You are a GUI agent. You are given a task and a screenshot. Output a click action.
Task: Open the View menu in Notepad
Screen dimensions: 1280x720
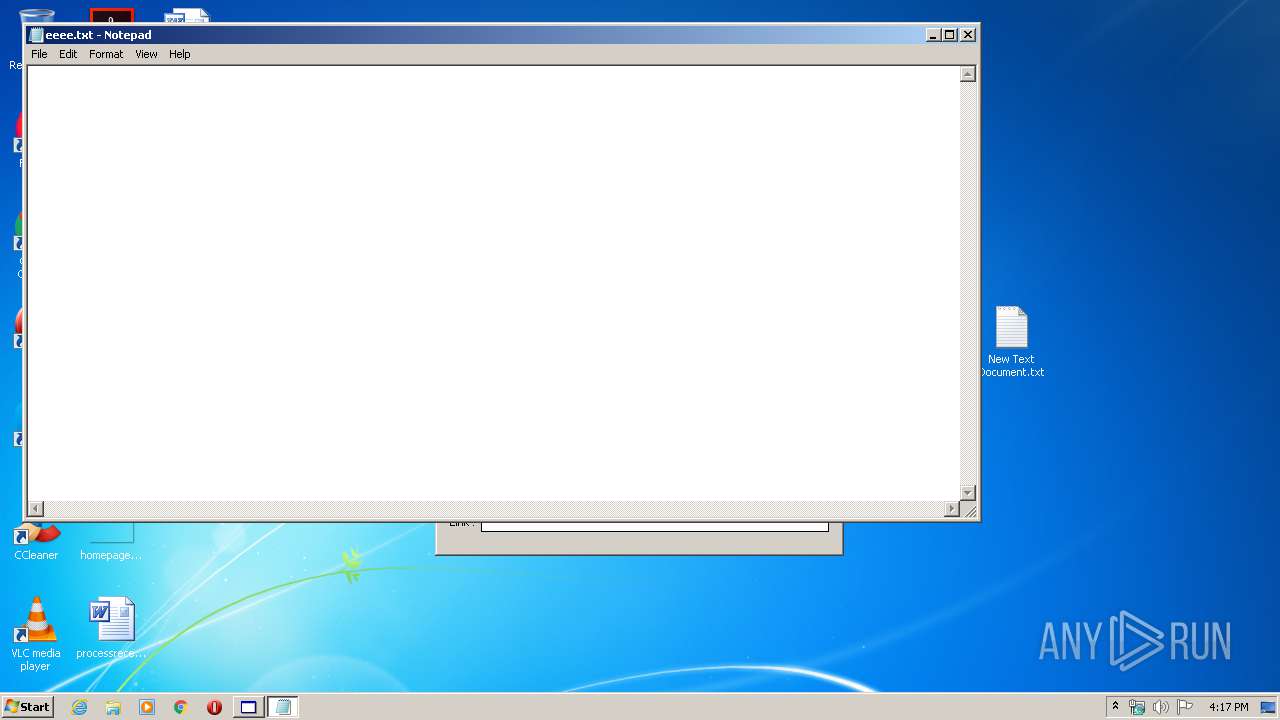click(x=146, y=54)
